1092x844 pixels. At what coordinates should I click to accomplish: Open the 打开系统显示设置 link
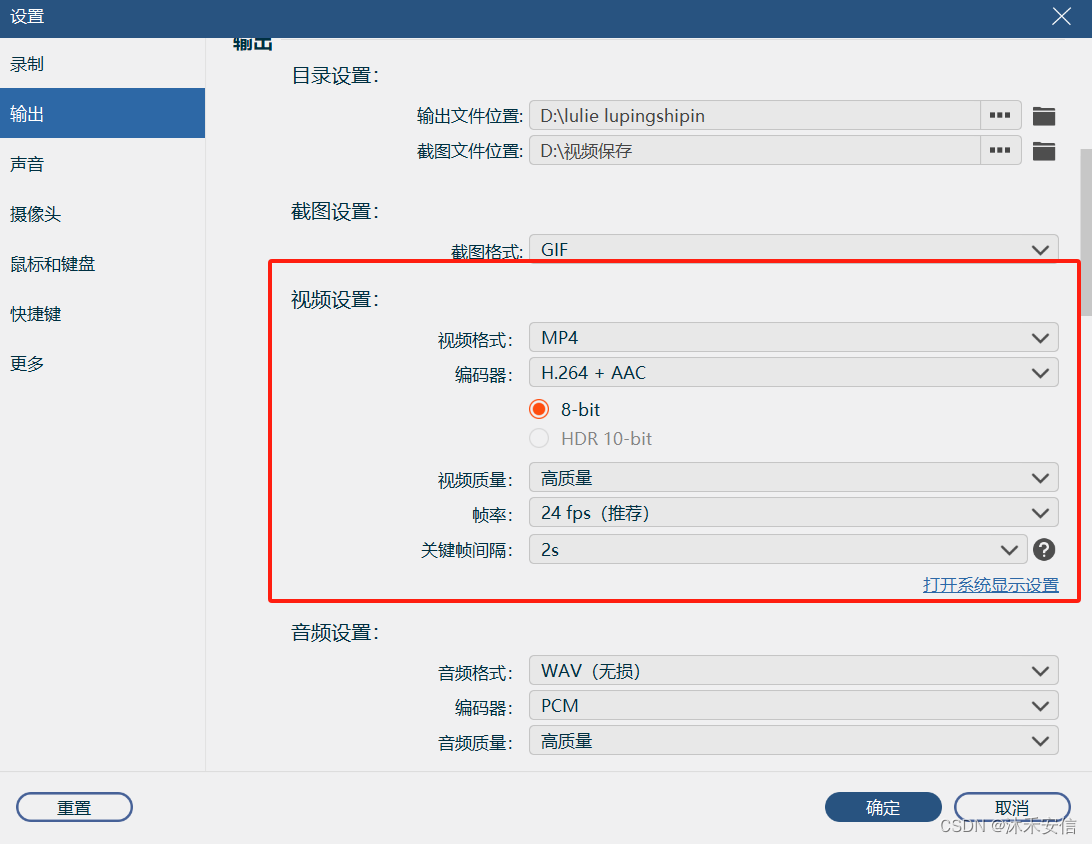990,585
